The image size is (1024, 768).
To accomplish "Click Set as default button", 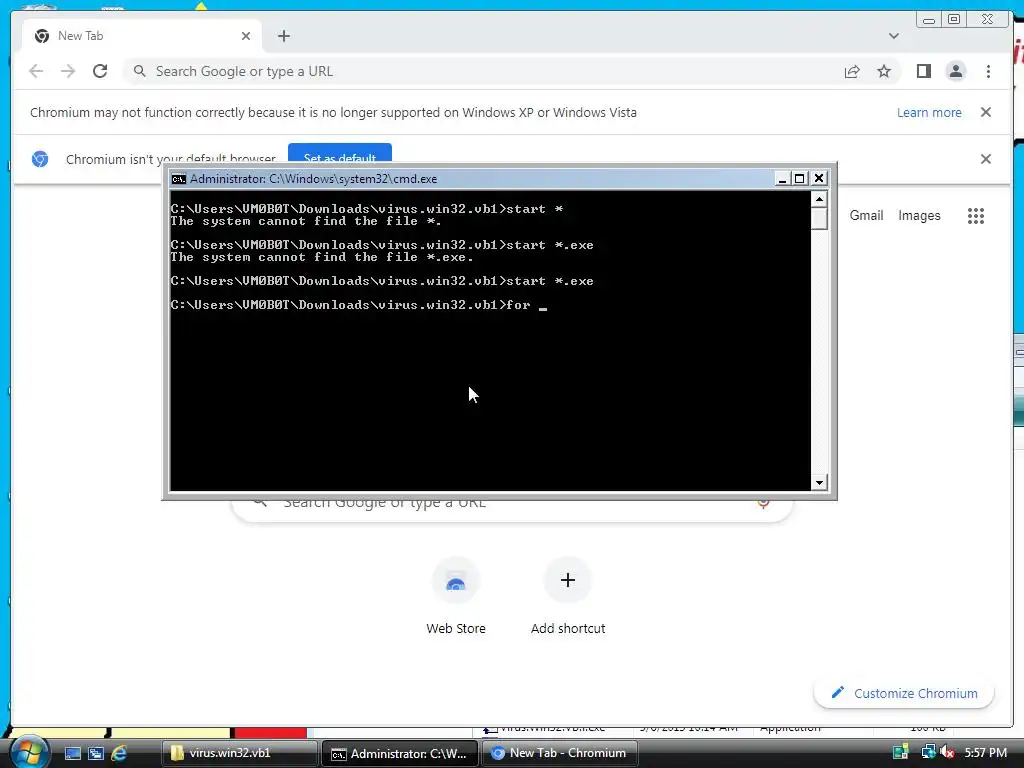I will tap(340, 154).
